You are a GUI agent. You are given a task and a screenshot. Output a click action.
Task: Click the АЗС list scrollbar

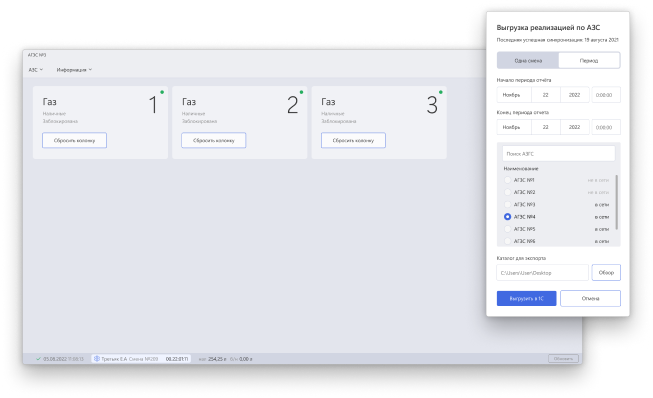616,202
